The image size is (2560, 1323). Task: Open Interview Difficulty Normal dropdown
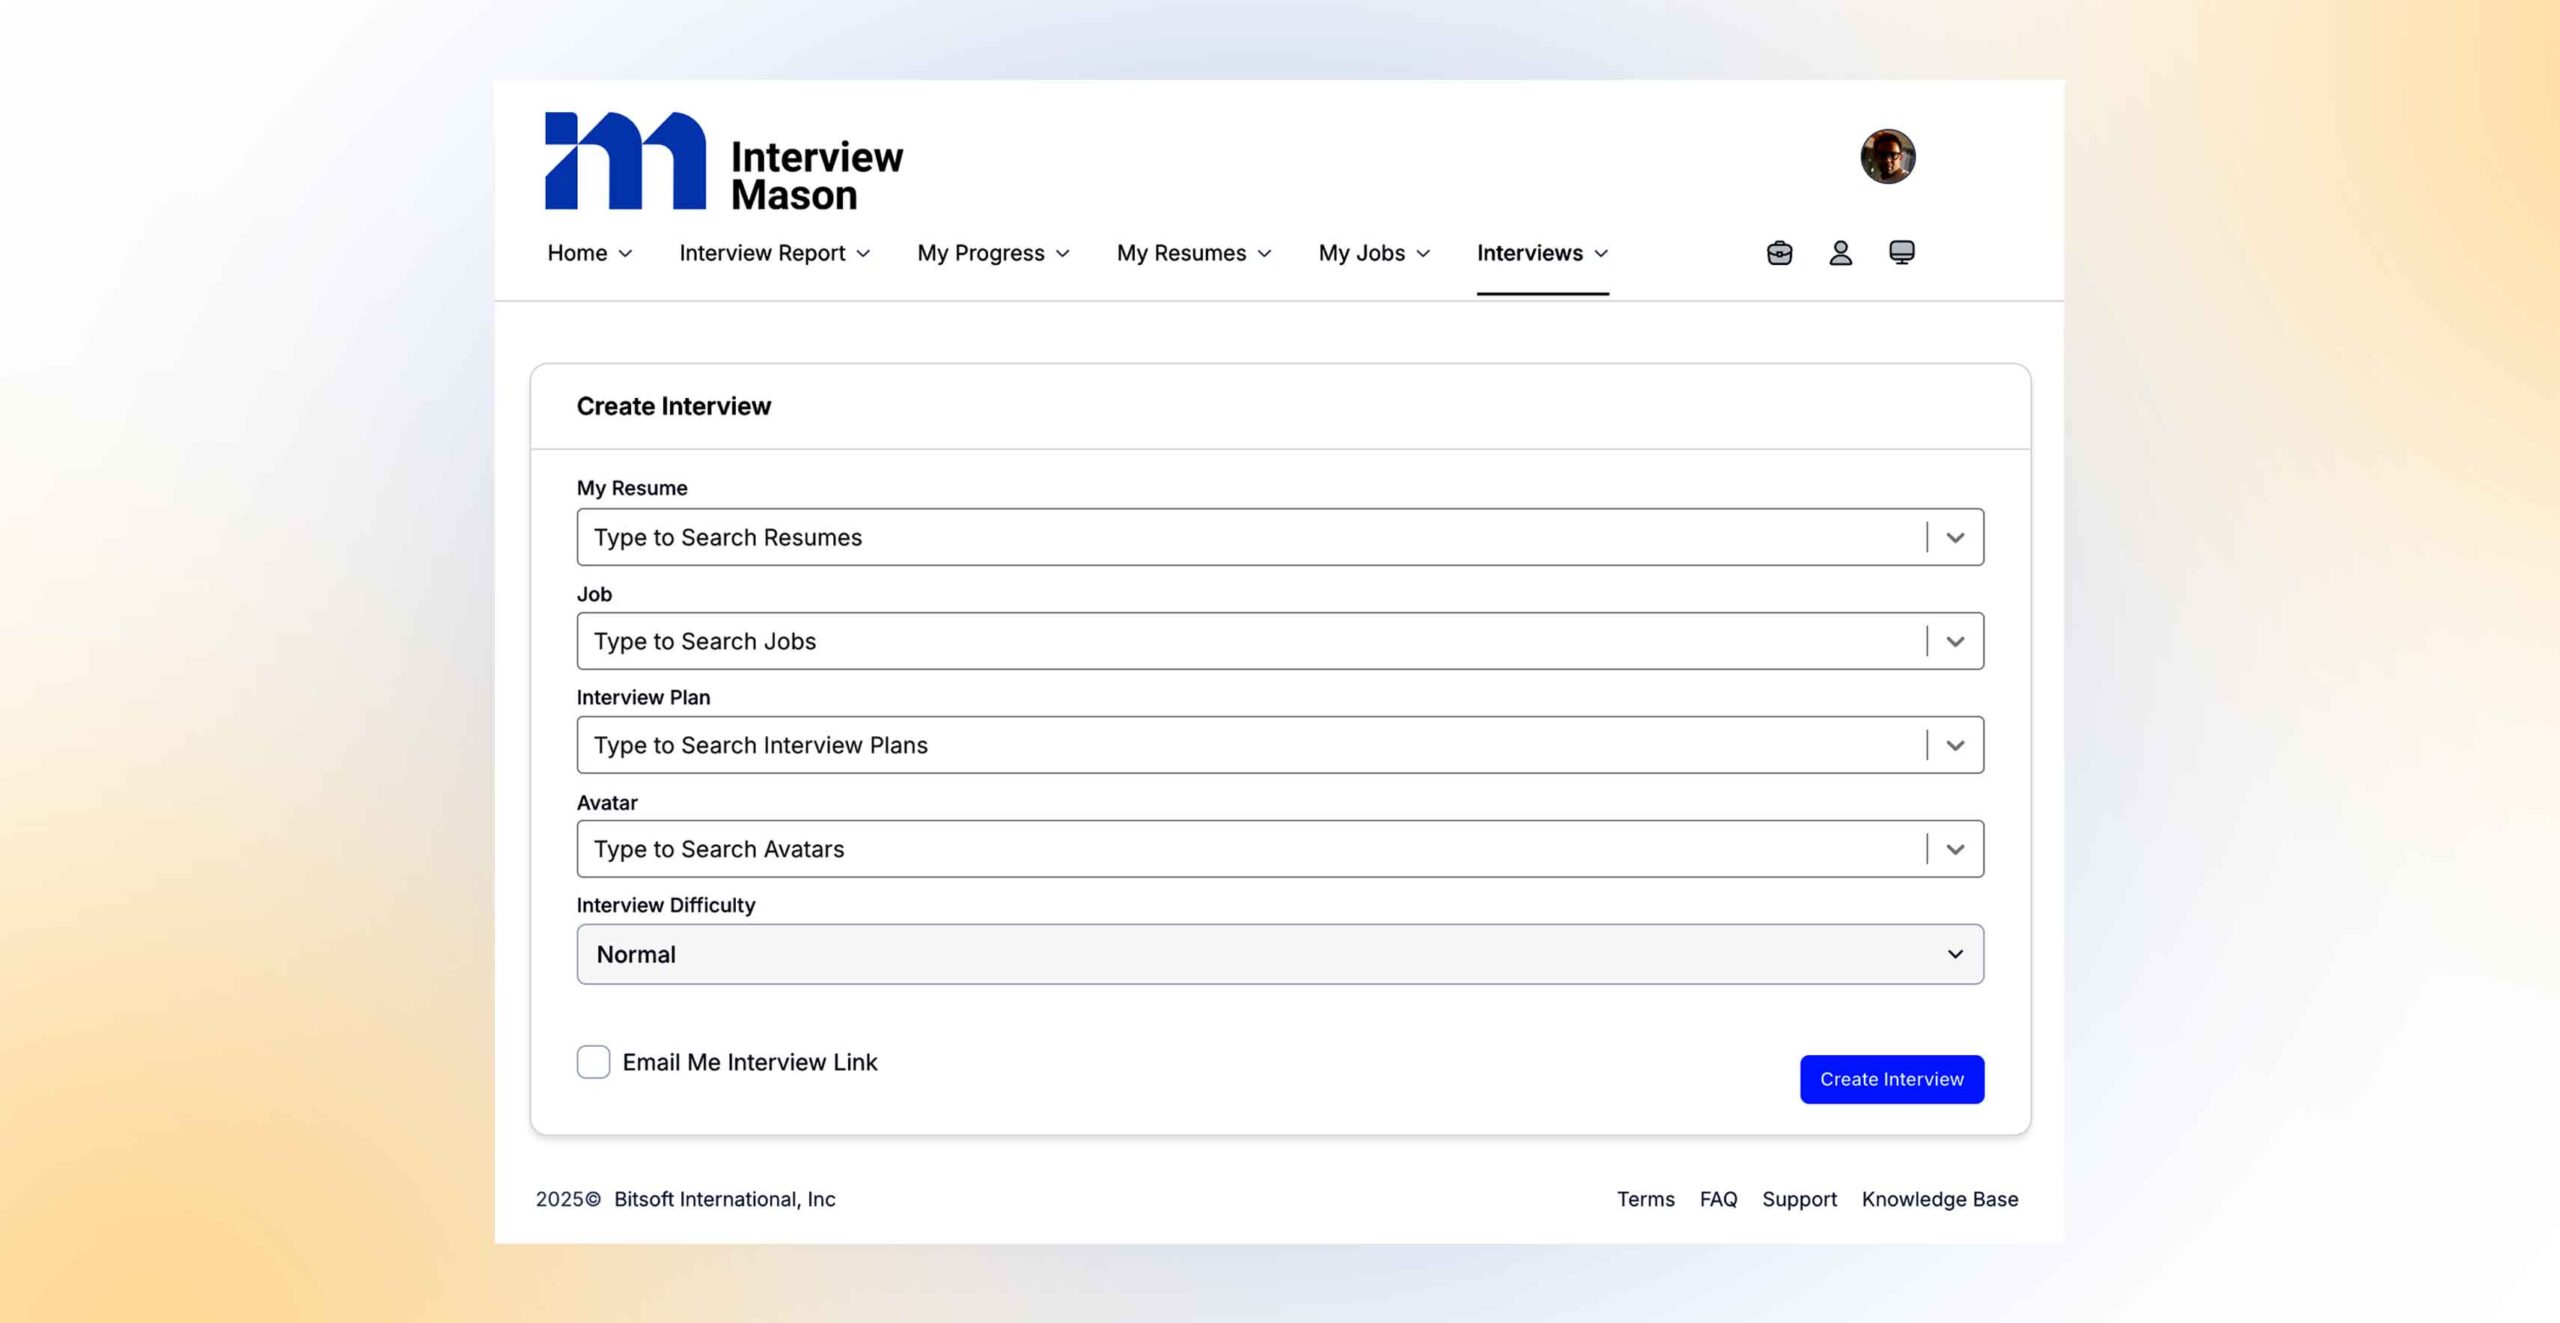coord(1279,954)
